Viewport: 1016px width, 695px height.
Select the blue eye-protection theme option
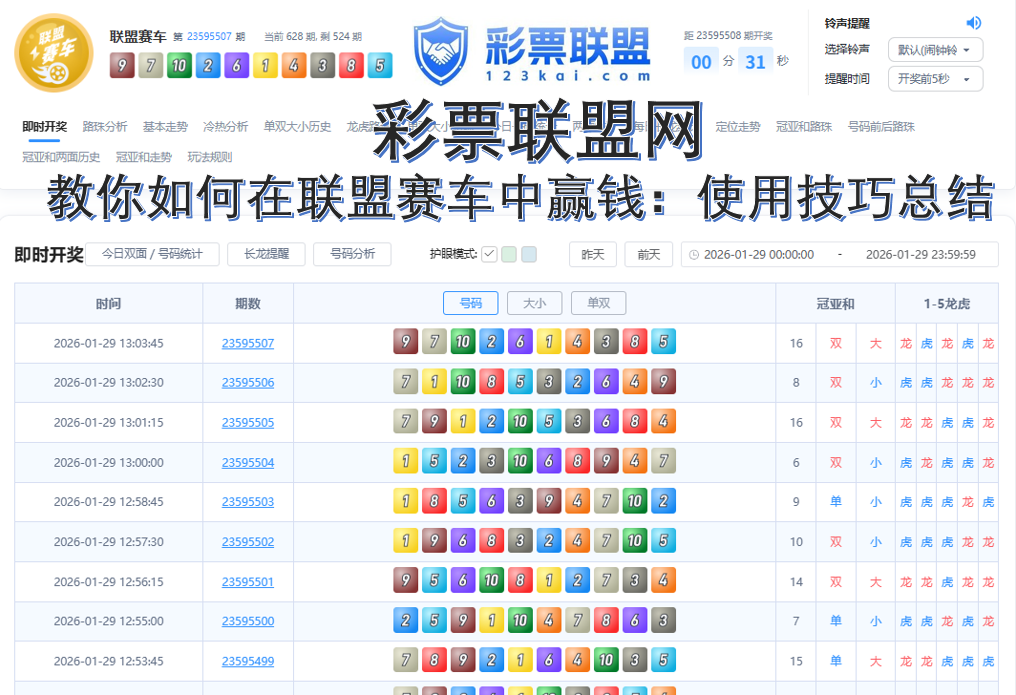(528, 254)
